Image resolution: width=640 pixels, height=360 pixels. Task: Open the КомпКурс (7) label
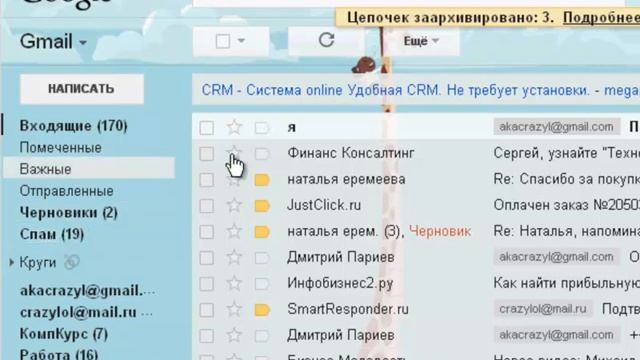64,334
